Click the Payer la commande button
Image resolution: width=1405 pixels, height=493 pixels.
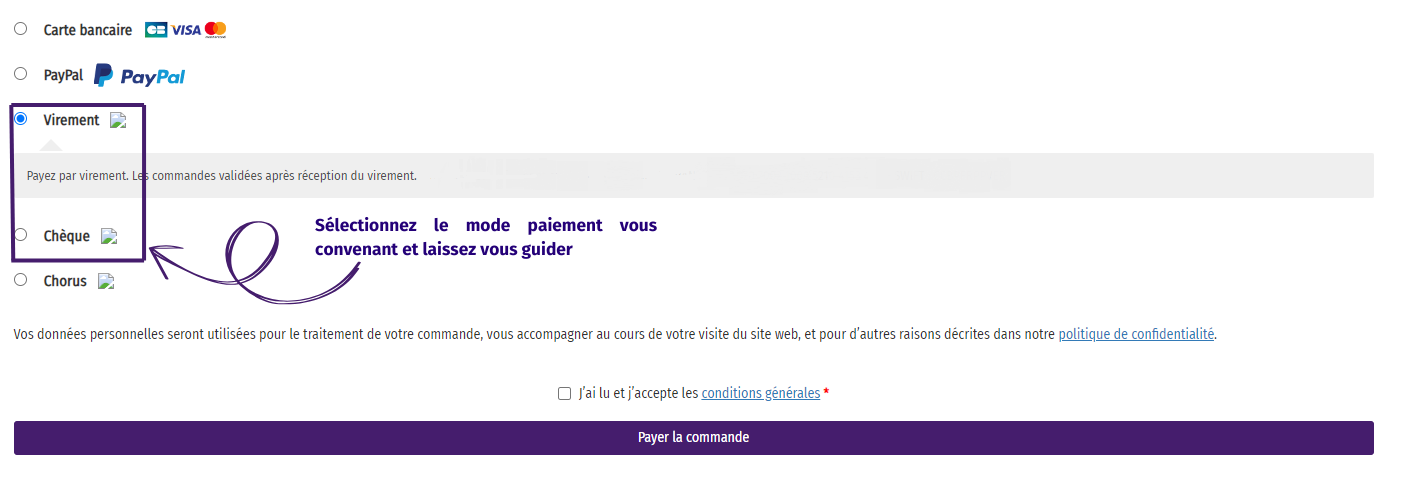coord(694,438)
